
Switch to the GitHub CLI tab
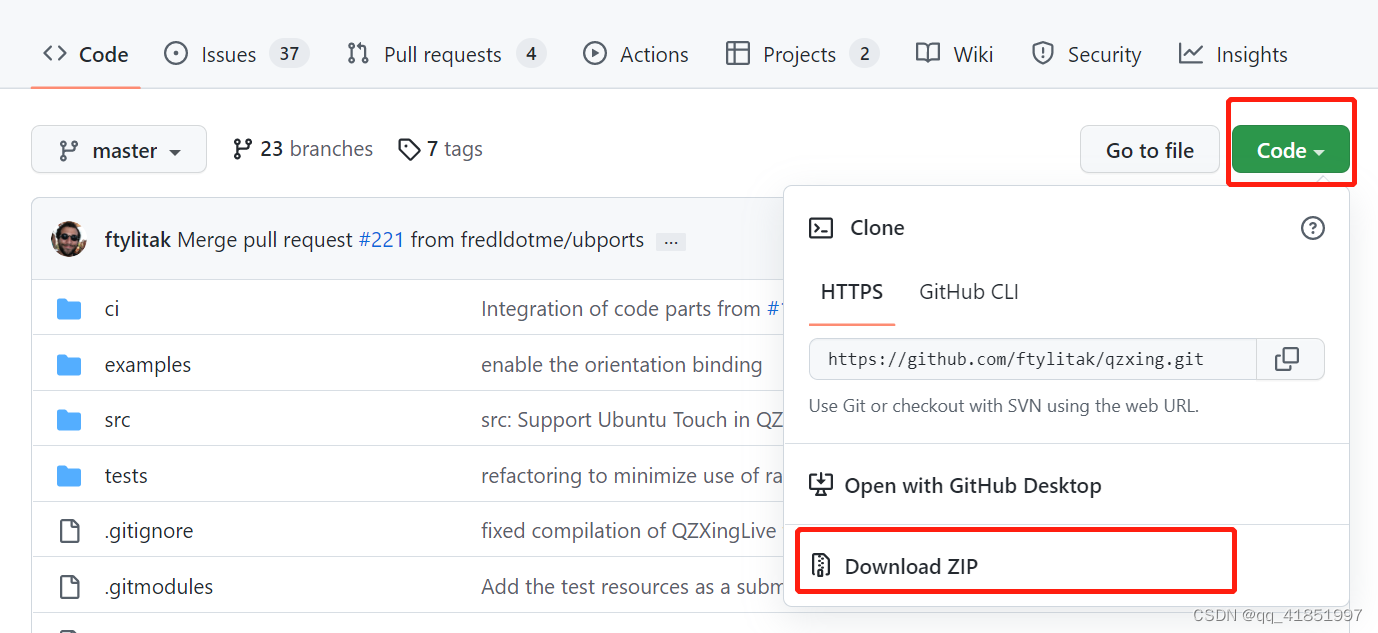(968, 292)
